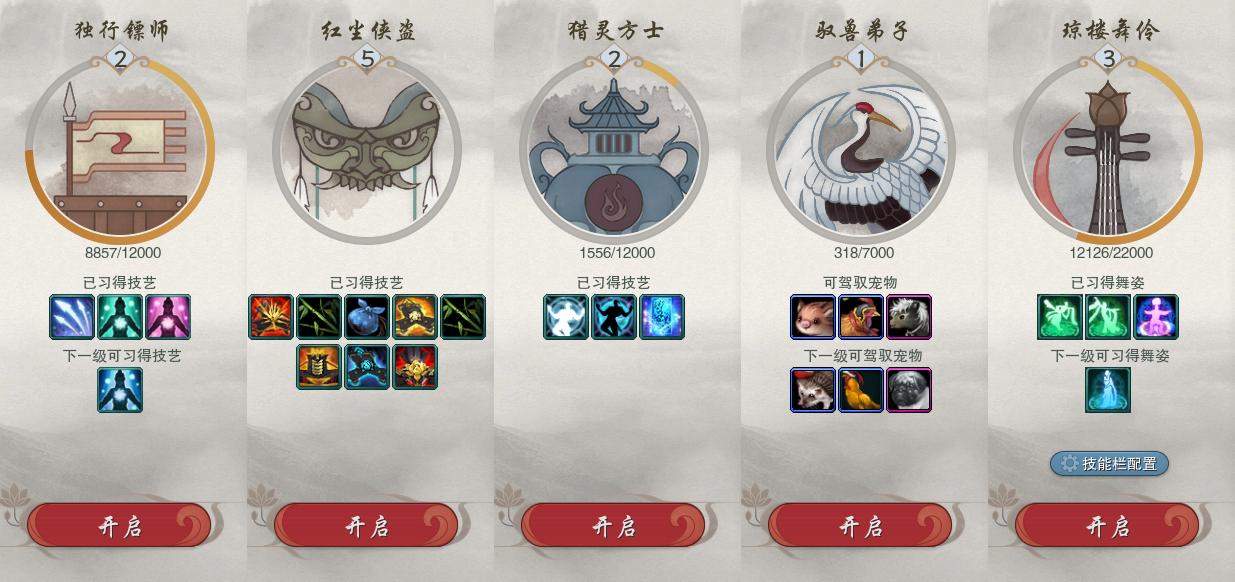Click next-level skill icon under 独行镖师
Viewport: 1235px width, 582px height.
coord(120,390)
